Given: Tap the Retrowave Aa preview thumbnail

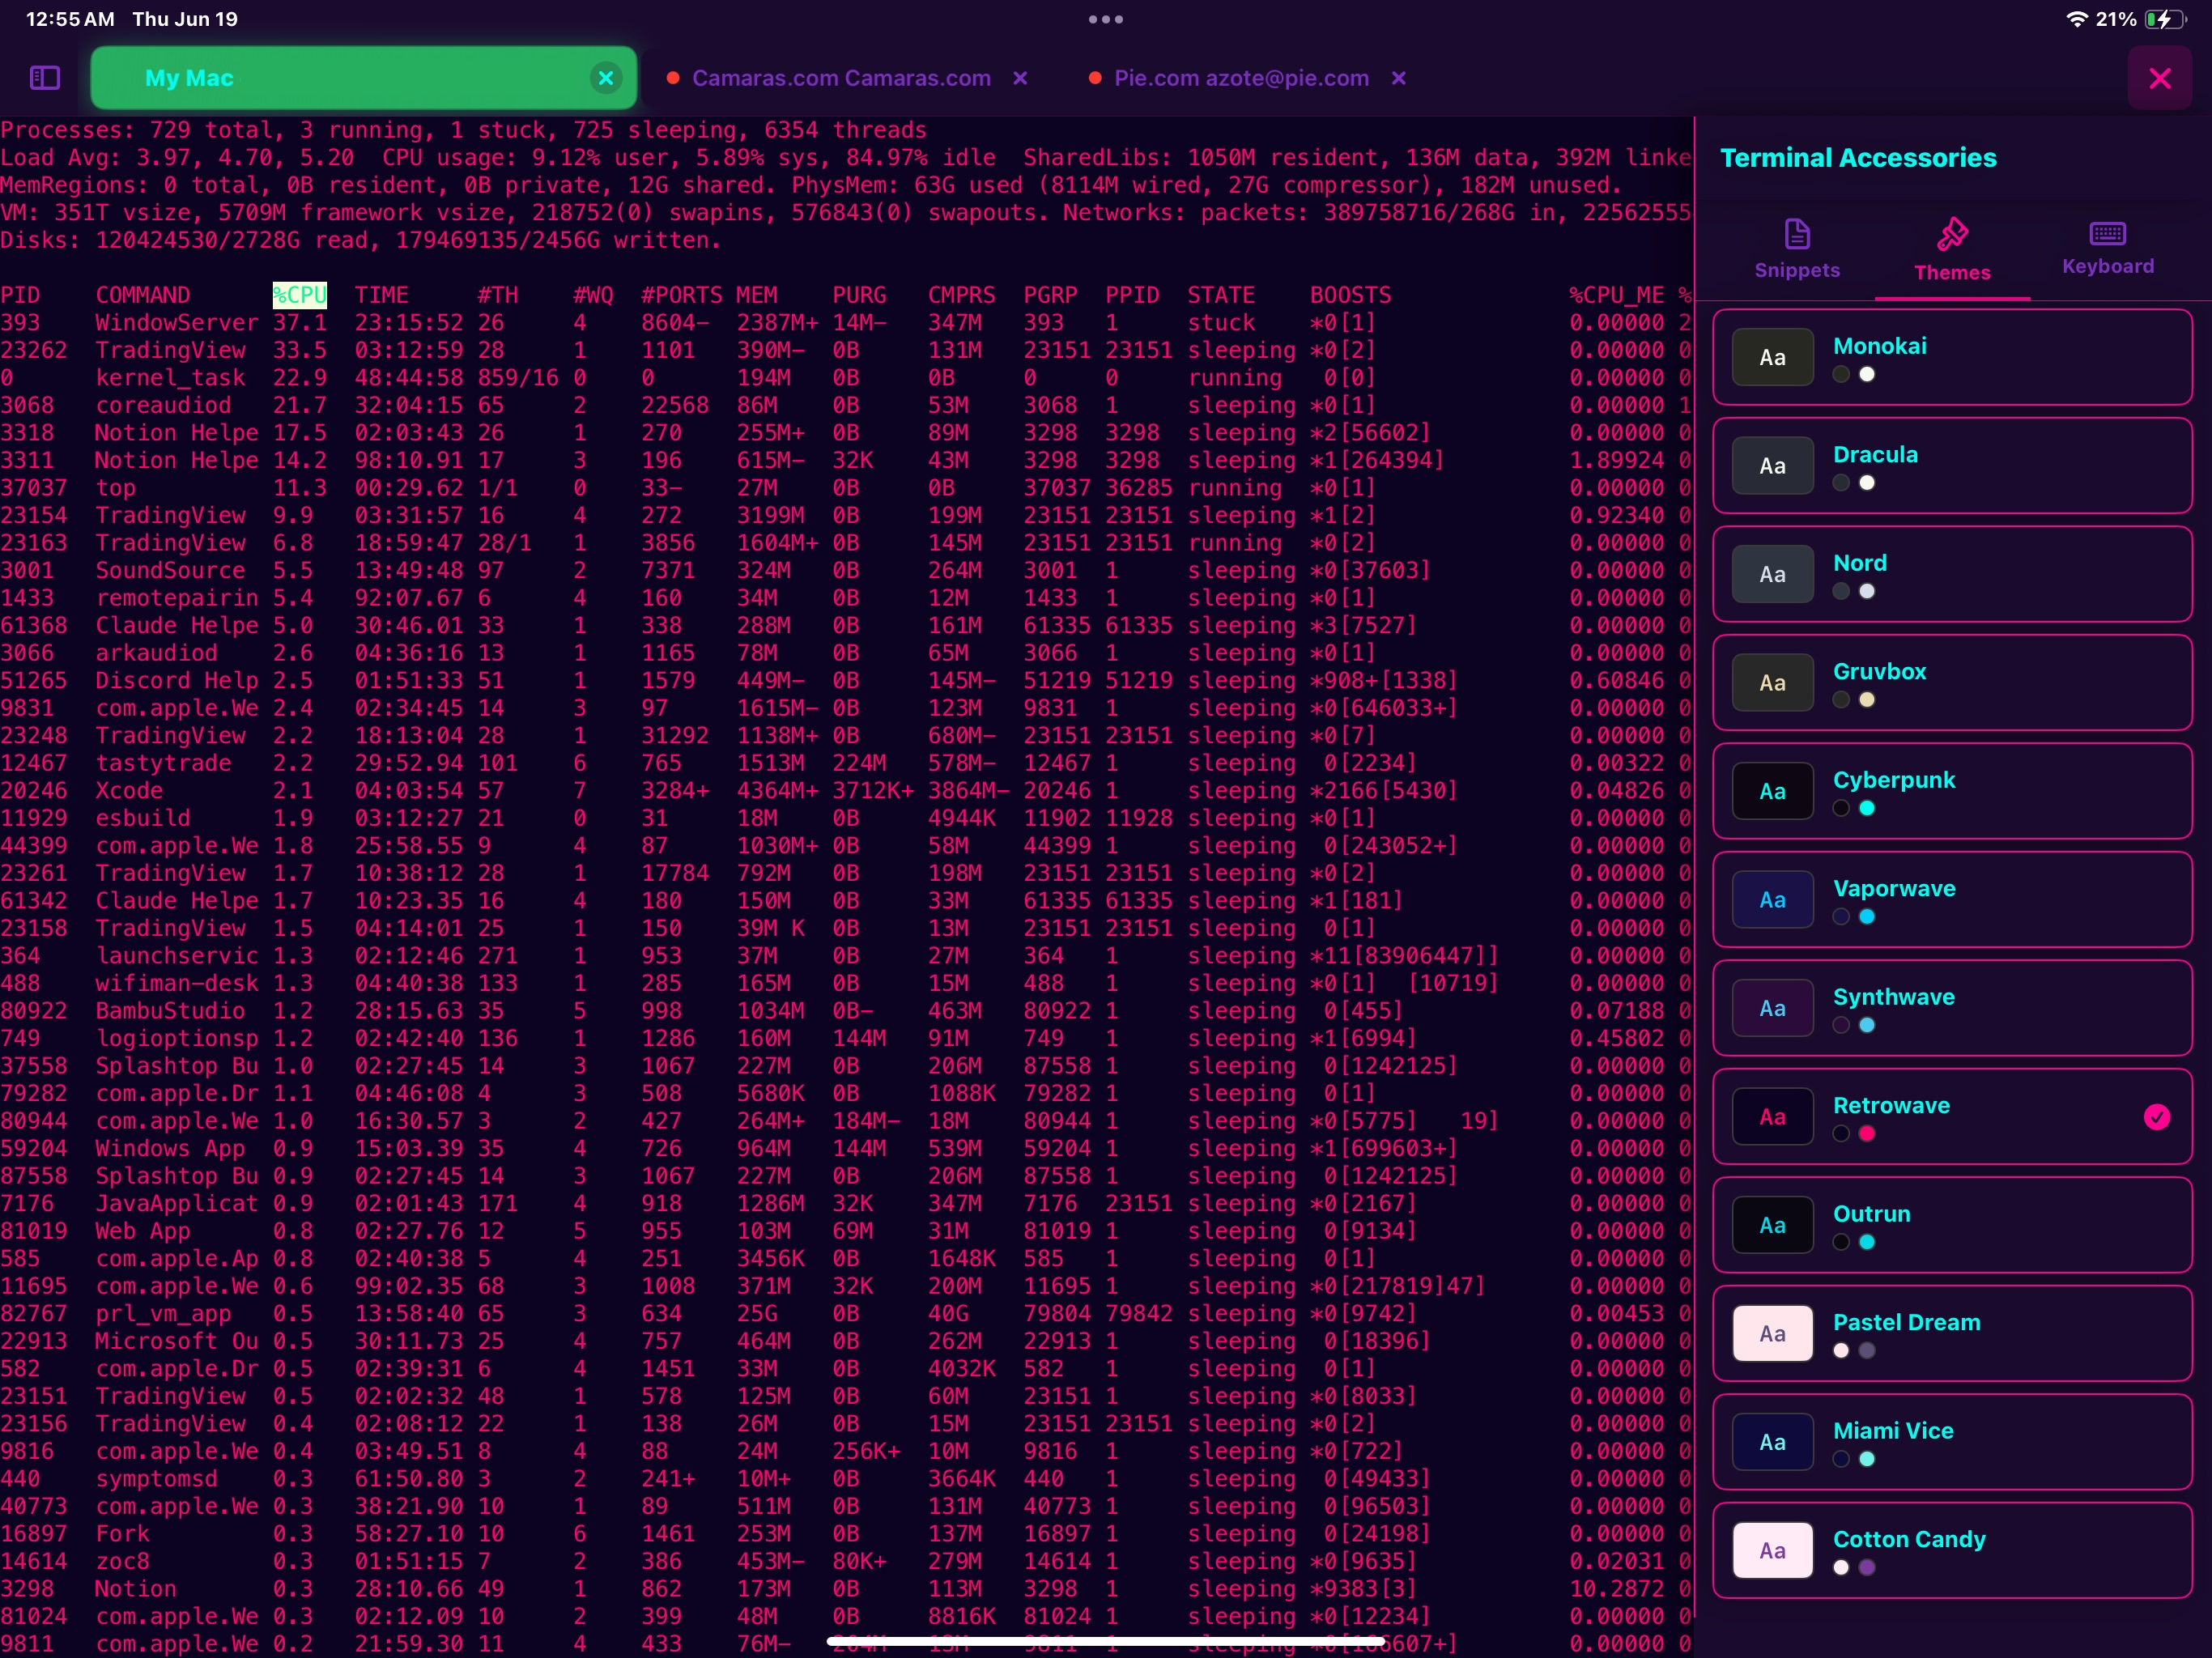Looking at the screenshot, I should click(1772, 1116).
